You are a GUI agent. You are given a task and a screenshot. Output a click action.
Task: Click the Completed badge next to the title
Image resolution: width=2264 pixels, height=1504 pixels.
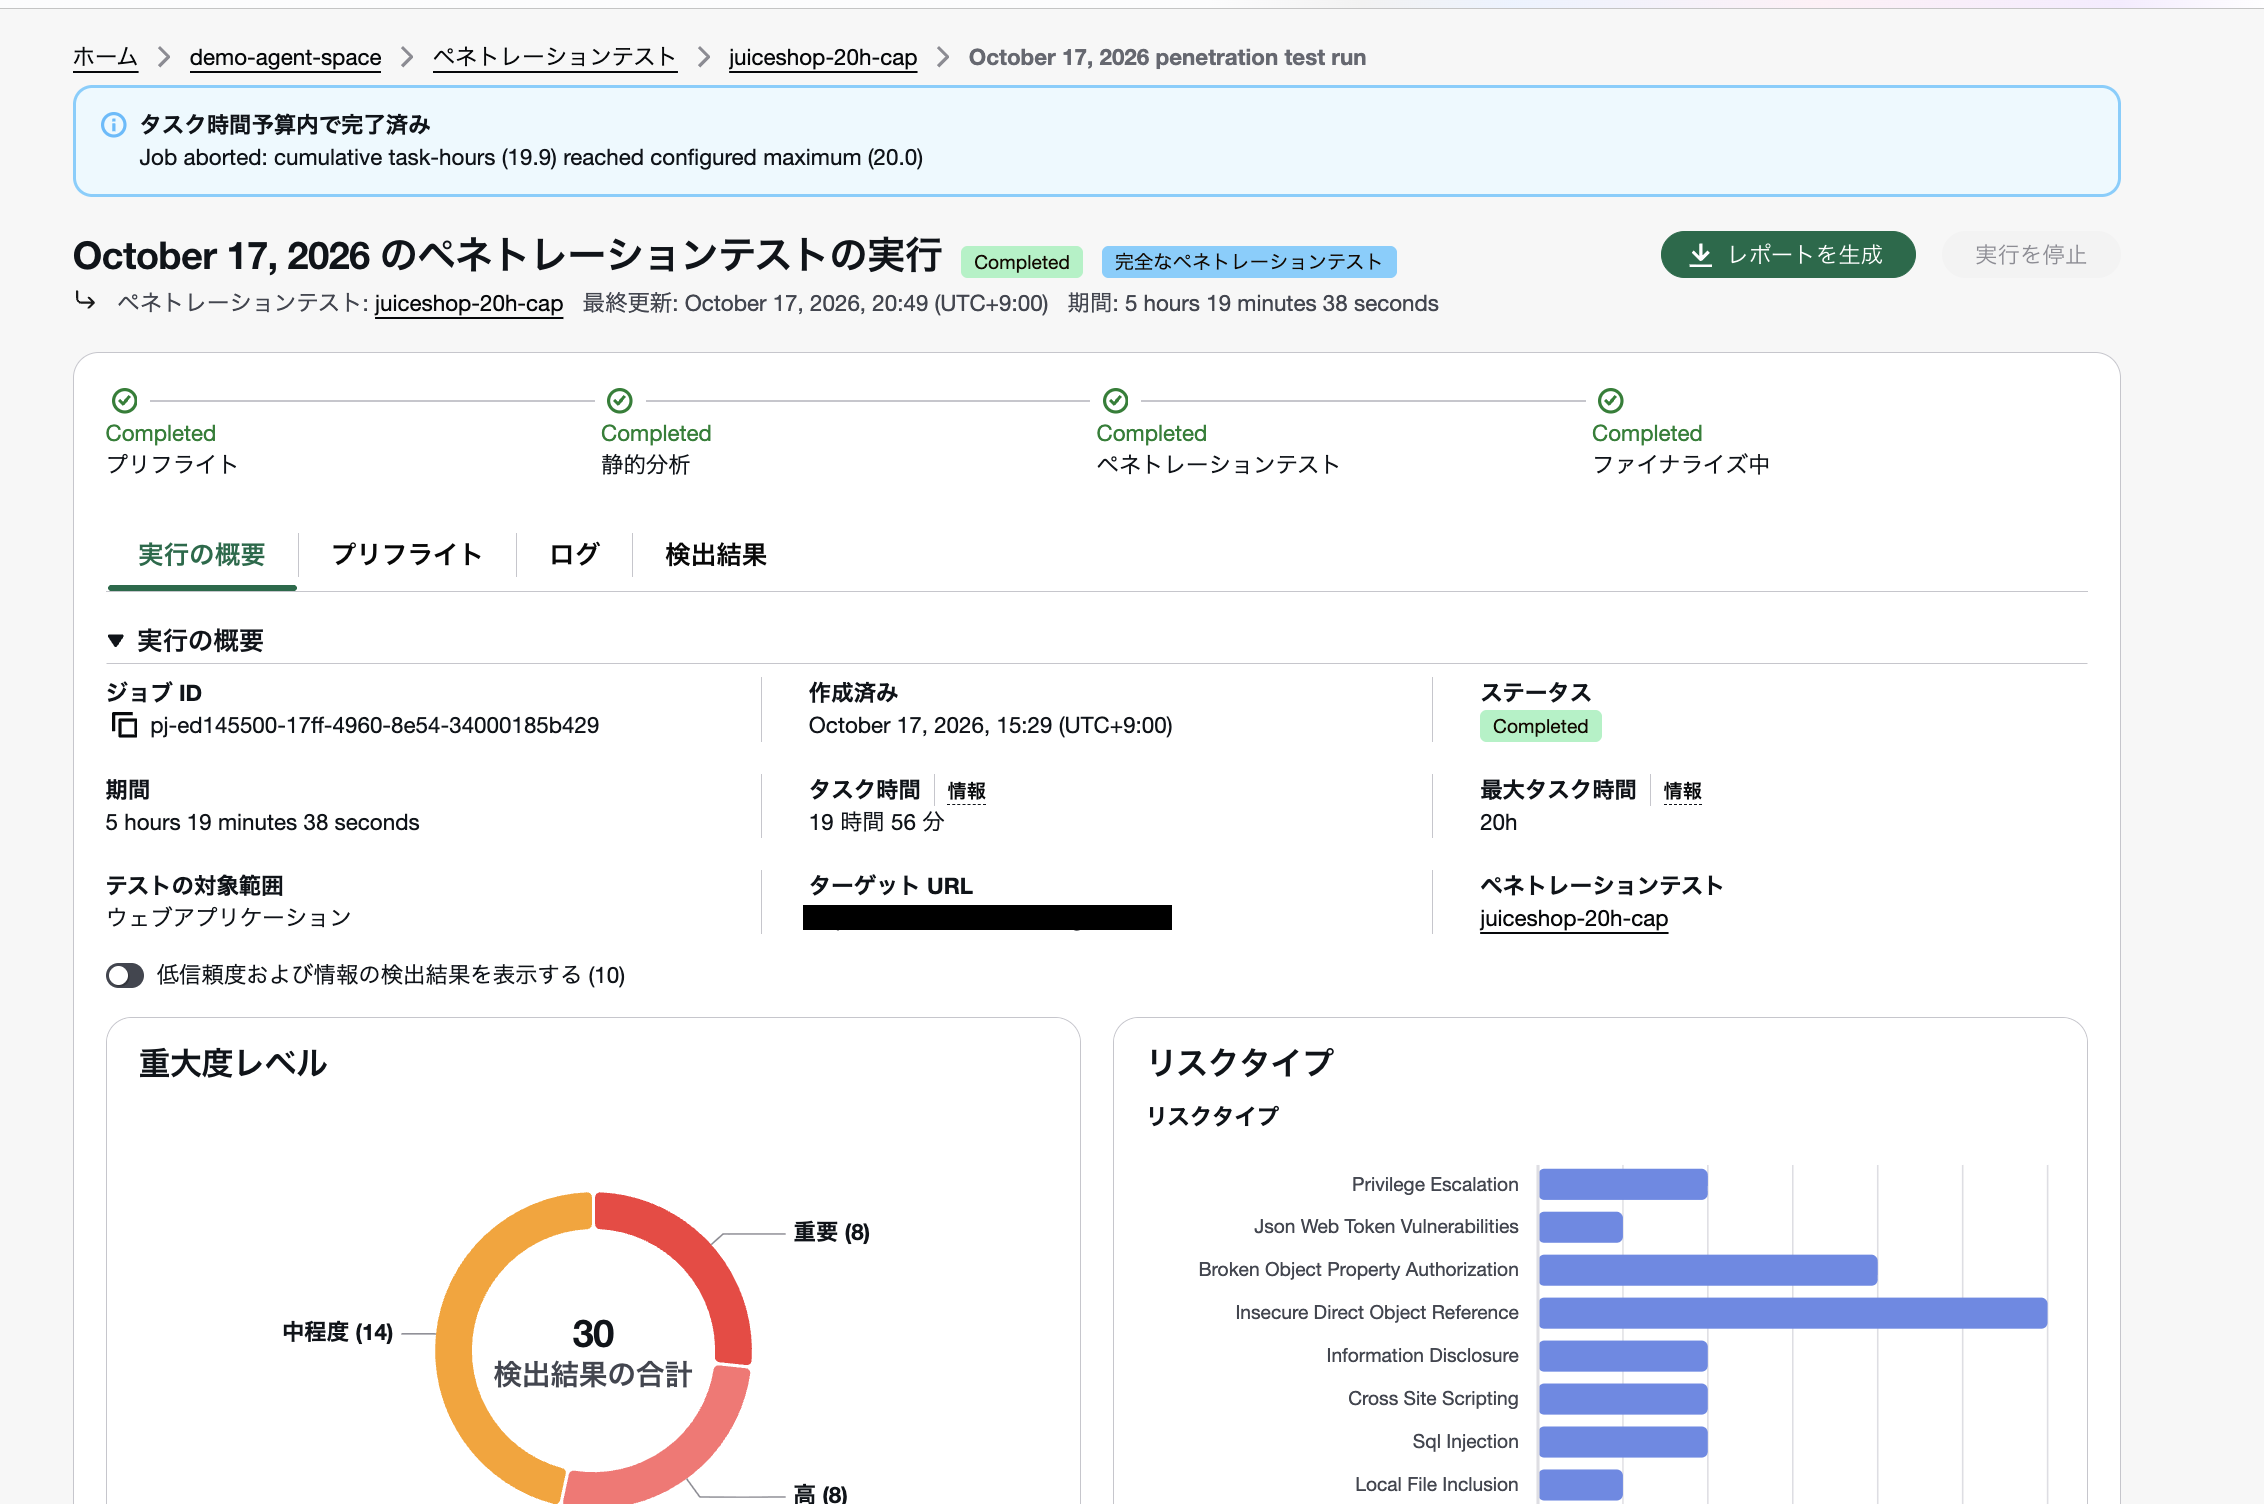[1021, 262]
